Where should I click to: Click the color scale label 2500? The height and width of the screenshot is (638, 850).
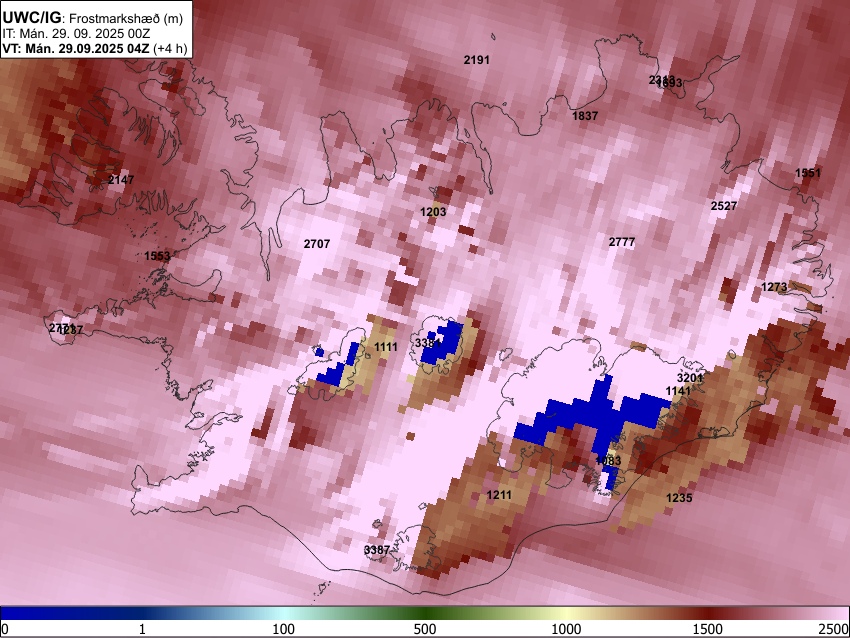pos(833,629)
